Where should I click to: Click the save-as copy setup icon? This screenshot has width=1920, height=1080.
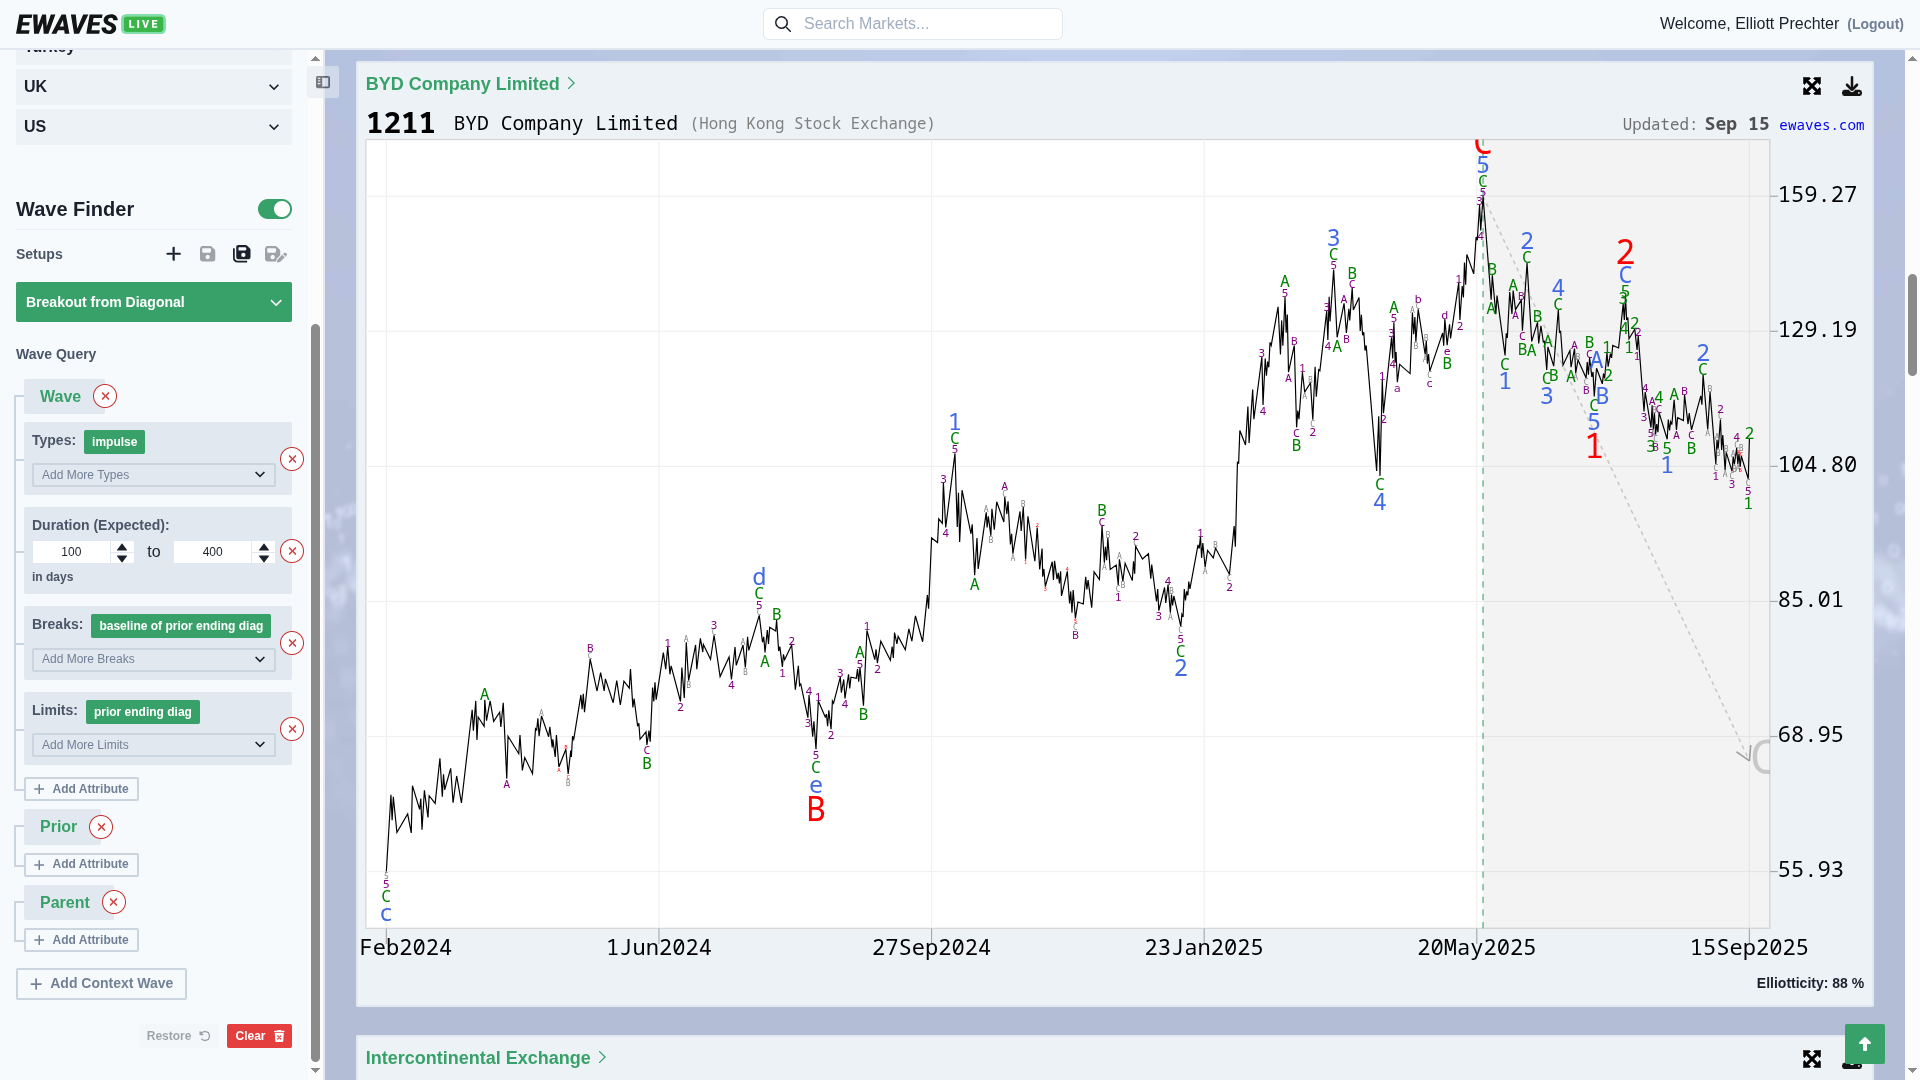tap(242, 254)
